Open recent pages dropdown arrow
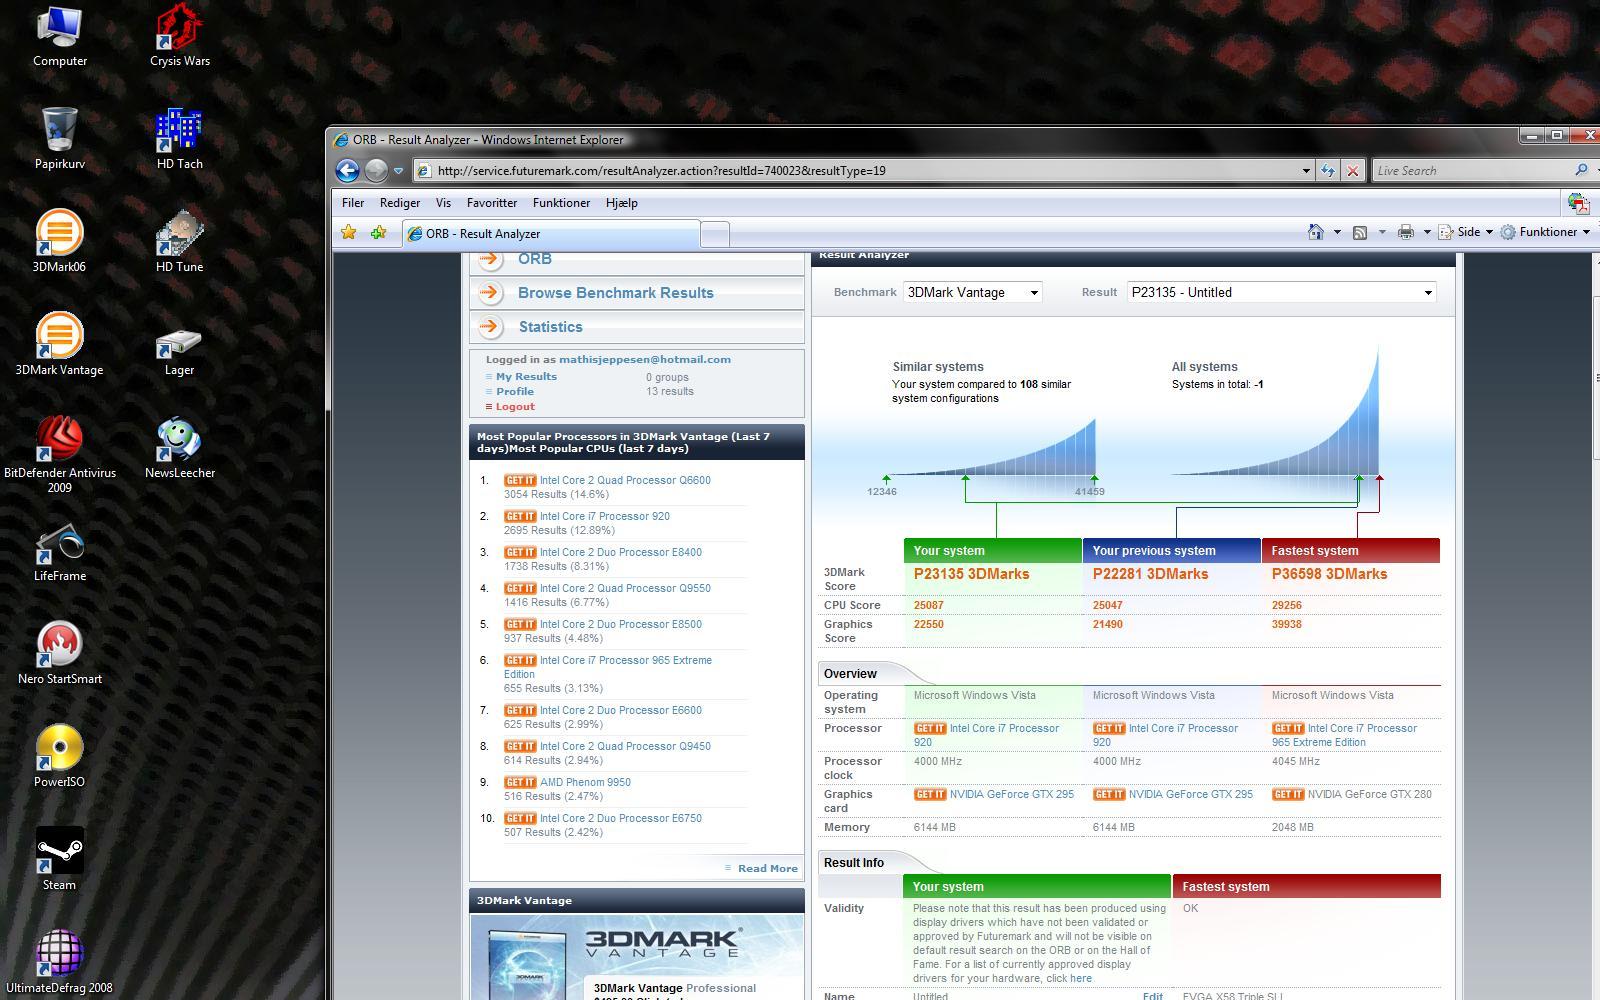Image resolution: width=1600 pixels, height=1000 pixels. 398,171
